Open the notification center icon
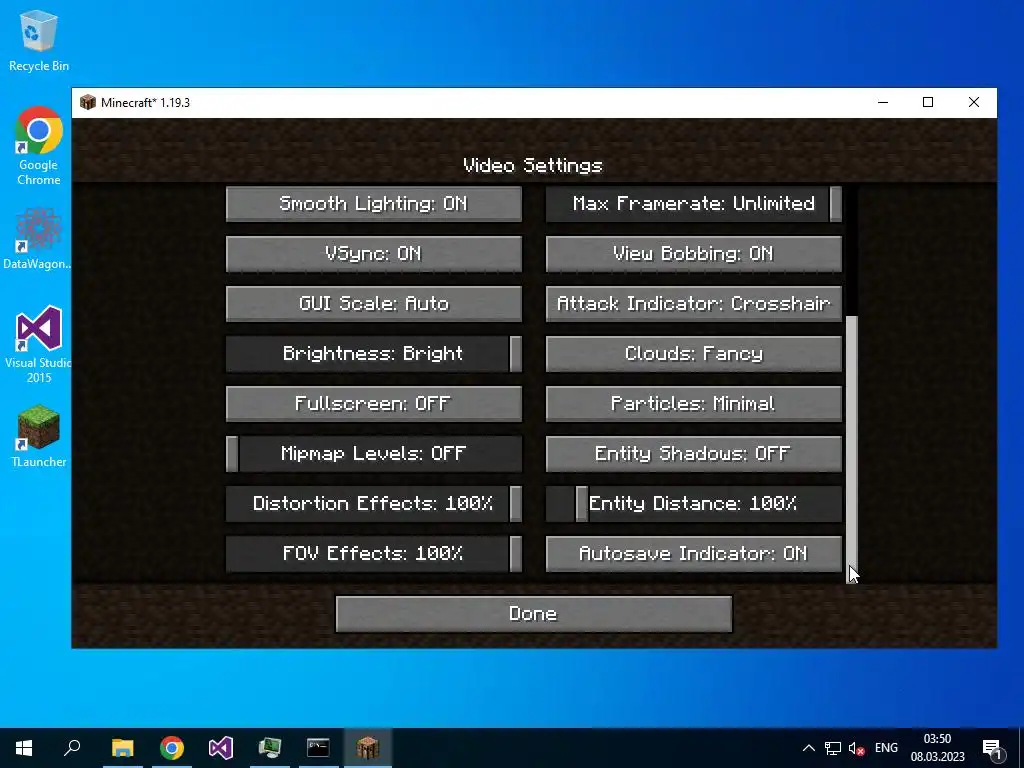Screen dimensions: 1024x768 [992, 749]
